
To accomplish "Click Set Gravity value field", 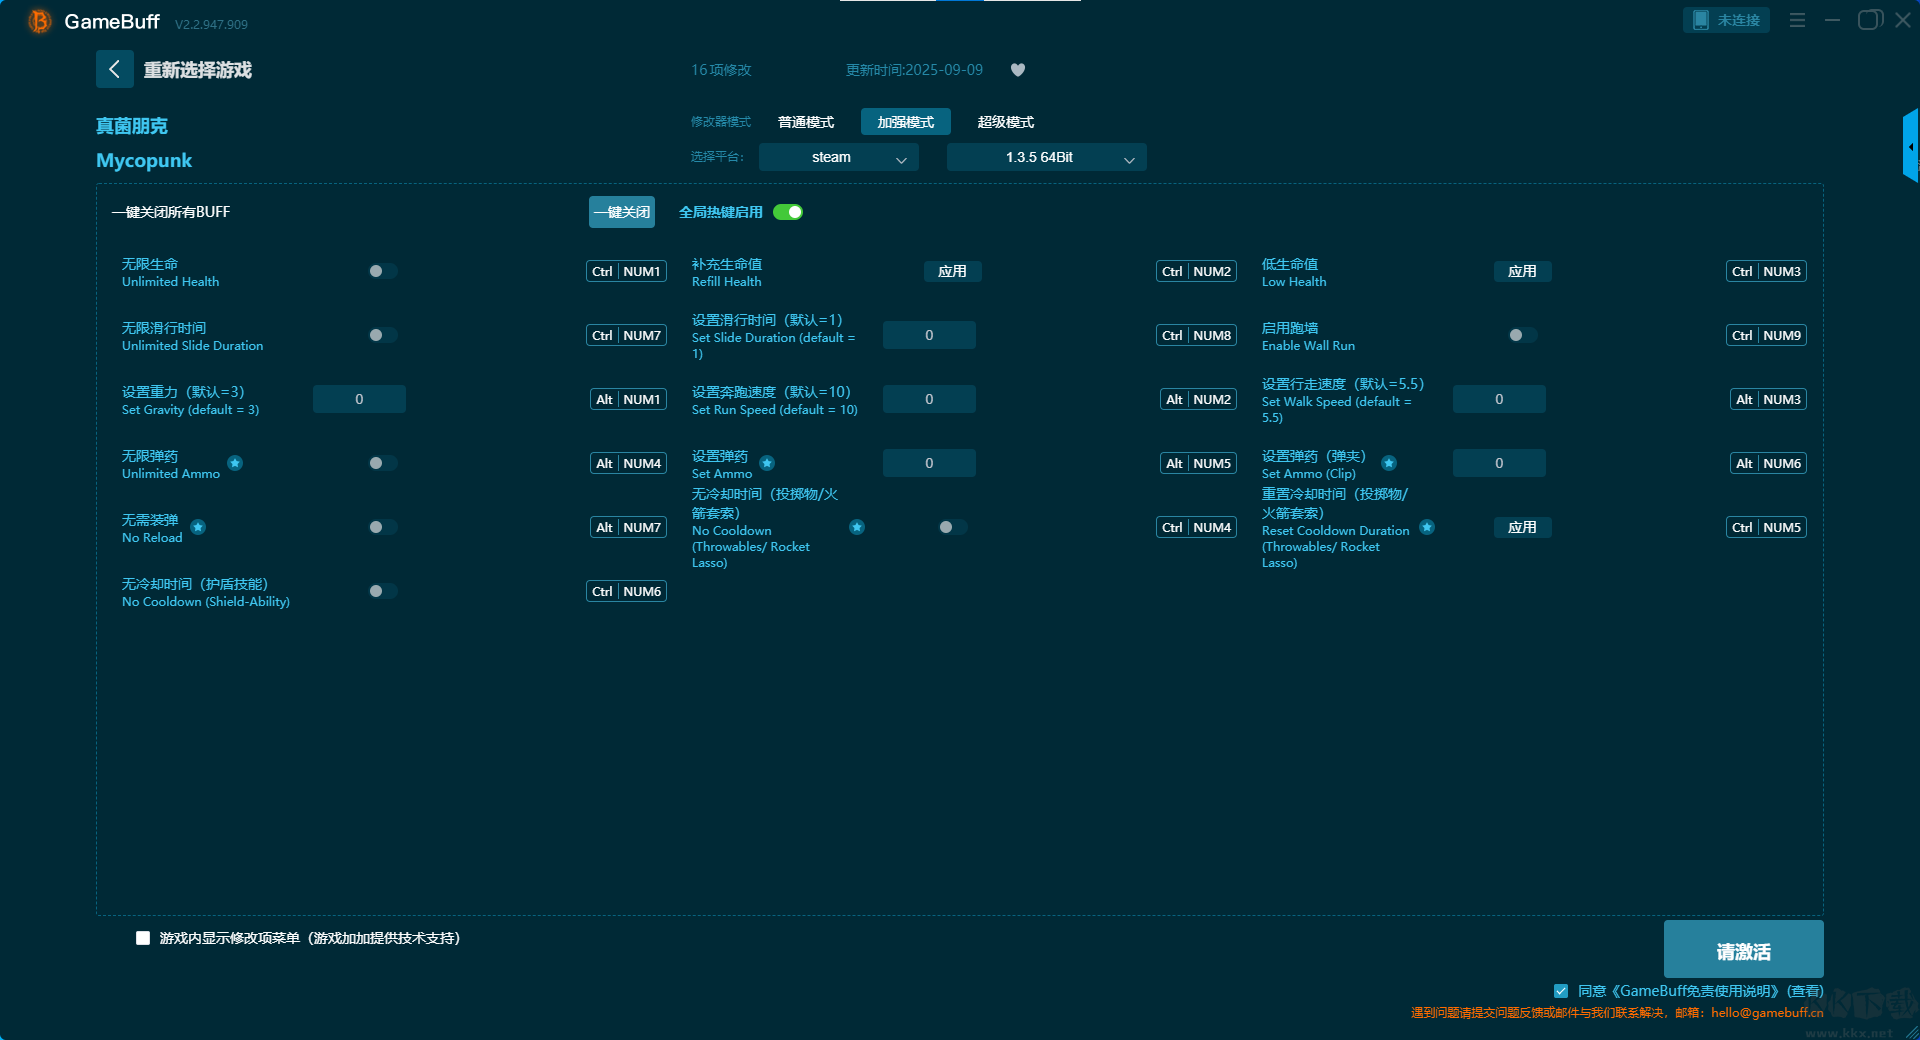I will [x=359, y=399].
